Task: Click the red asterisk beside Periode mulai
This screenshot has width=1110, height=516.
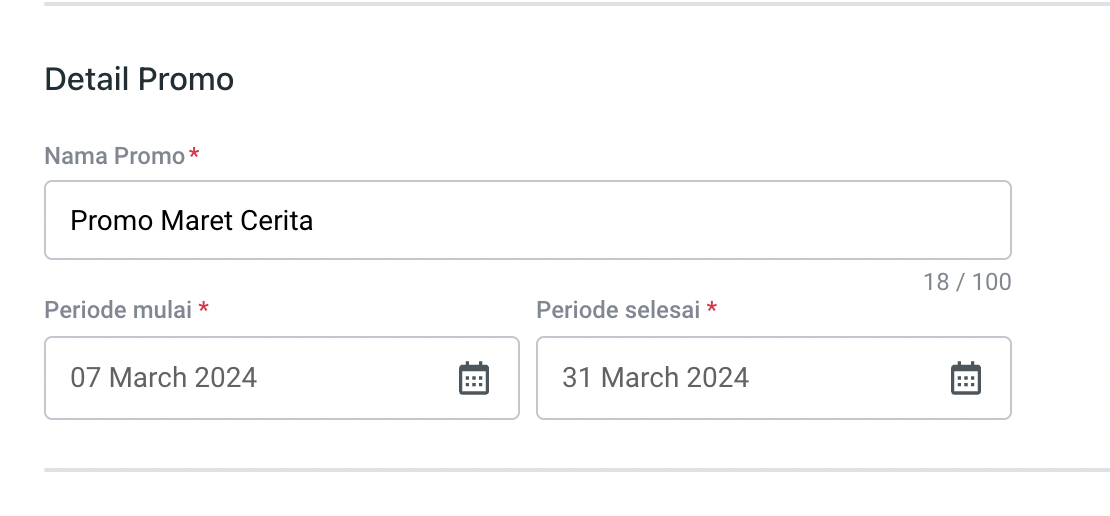Action: [x=203, y=308]
